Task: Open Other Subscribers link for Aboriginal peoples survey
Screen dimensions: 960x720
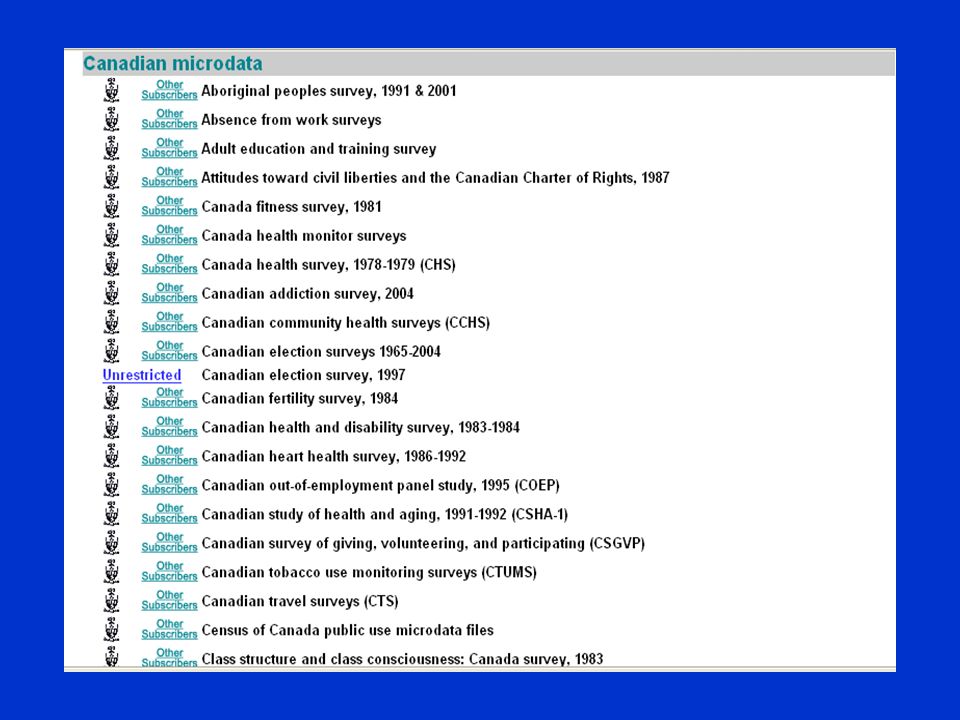Action: (170, 89)
